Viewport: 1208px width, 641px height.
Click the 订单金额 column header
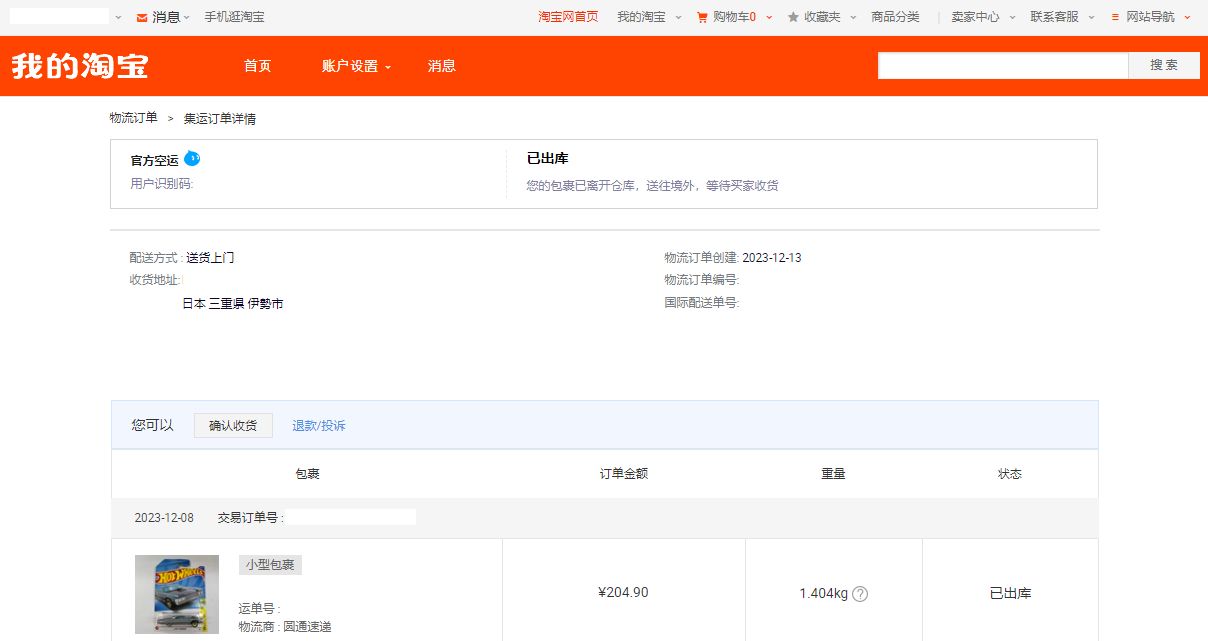point(624,474)
